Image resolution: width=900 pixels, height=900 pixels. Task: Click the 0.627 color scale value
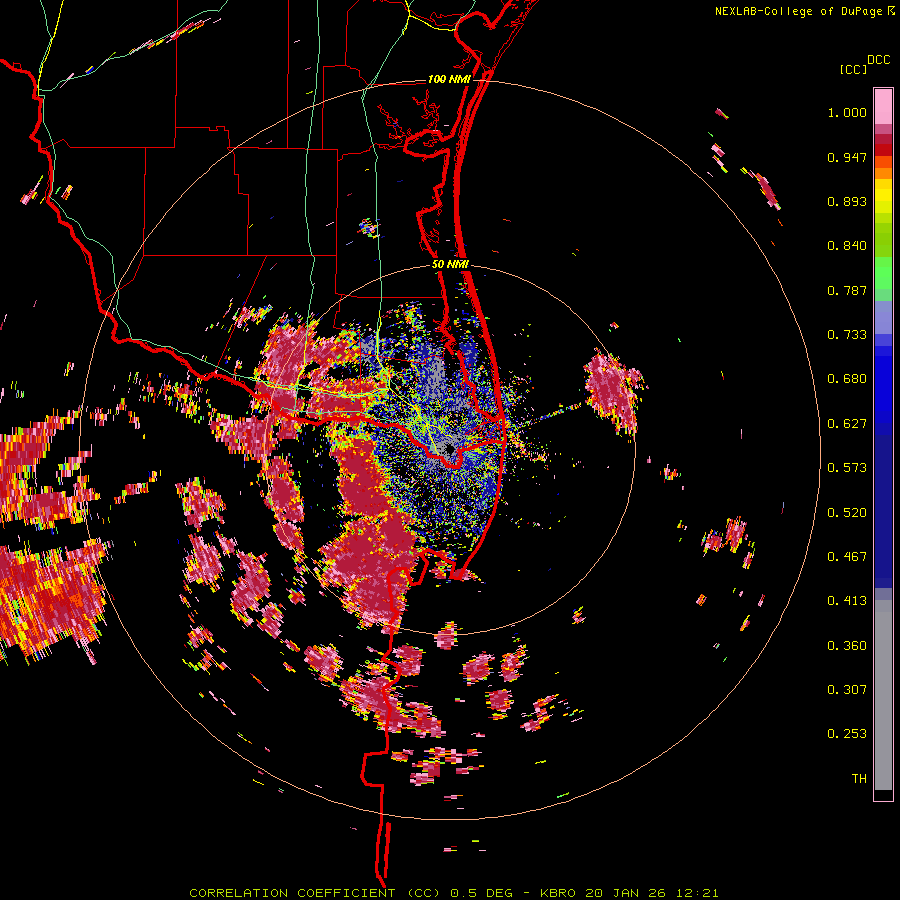tap(847, 424)
